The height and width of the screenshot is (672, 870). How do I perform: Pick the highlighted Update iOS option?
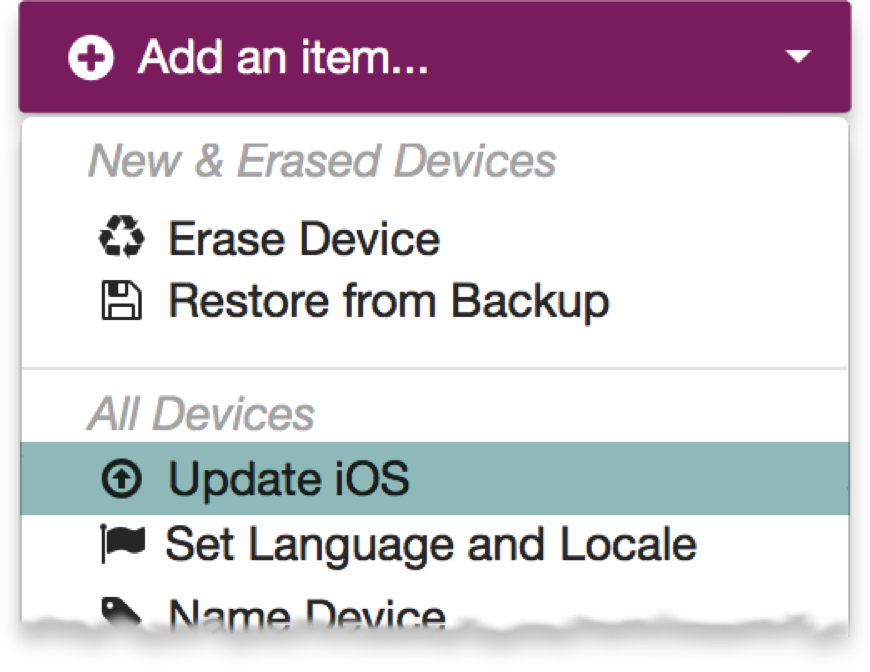pyautogui.click(x=289, y=481)
